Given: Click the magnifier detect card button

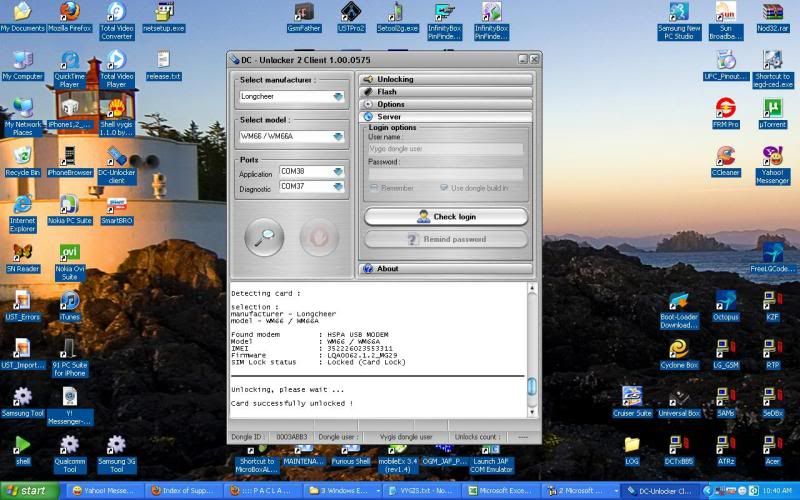Looking at the screenshot, I should click(x=264, y=237).
